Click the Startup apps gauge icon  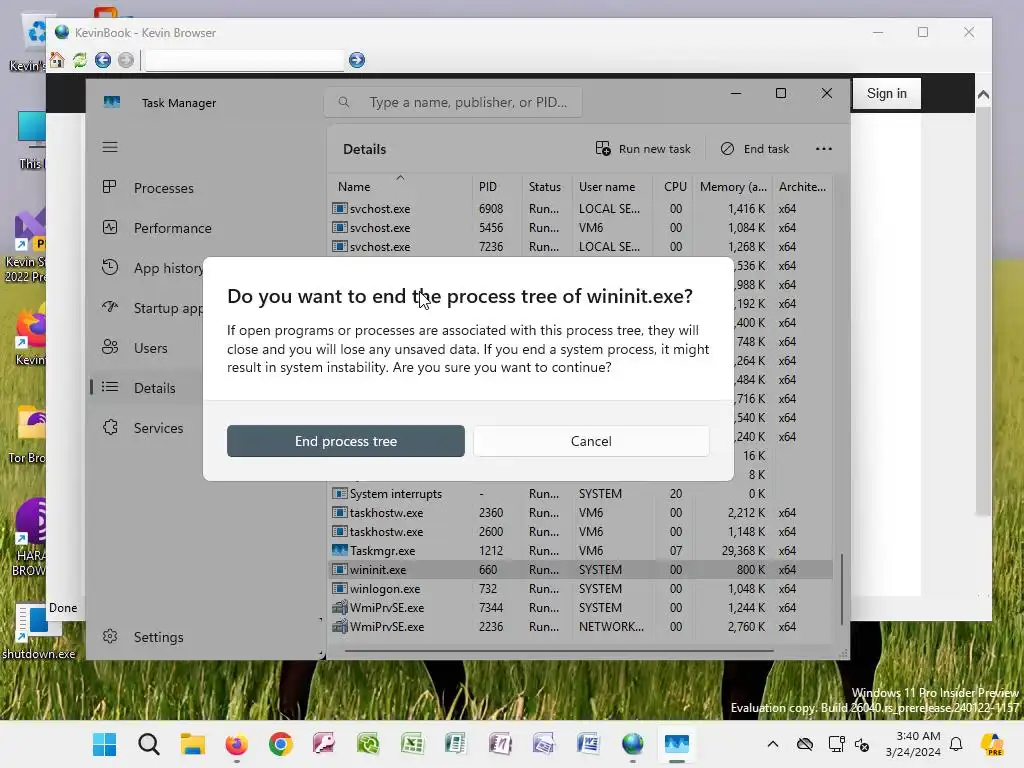(110, 307)
